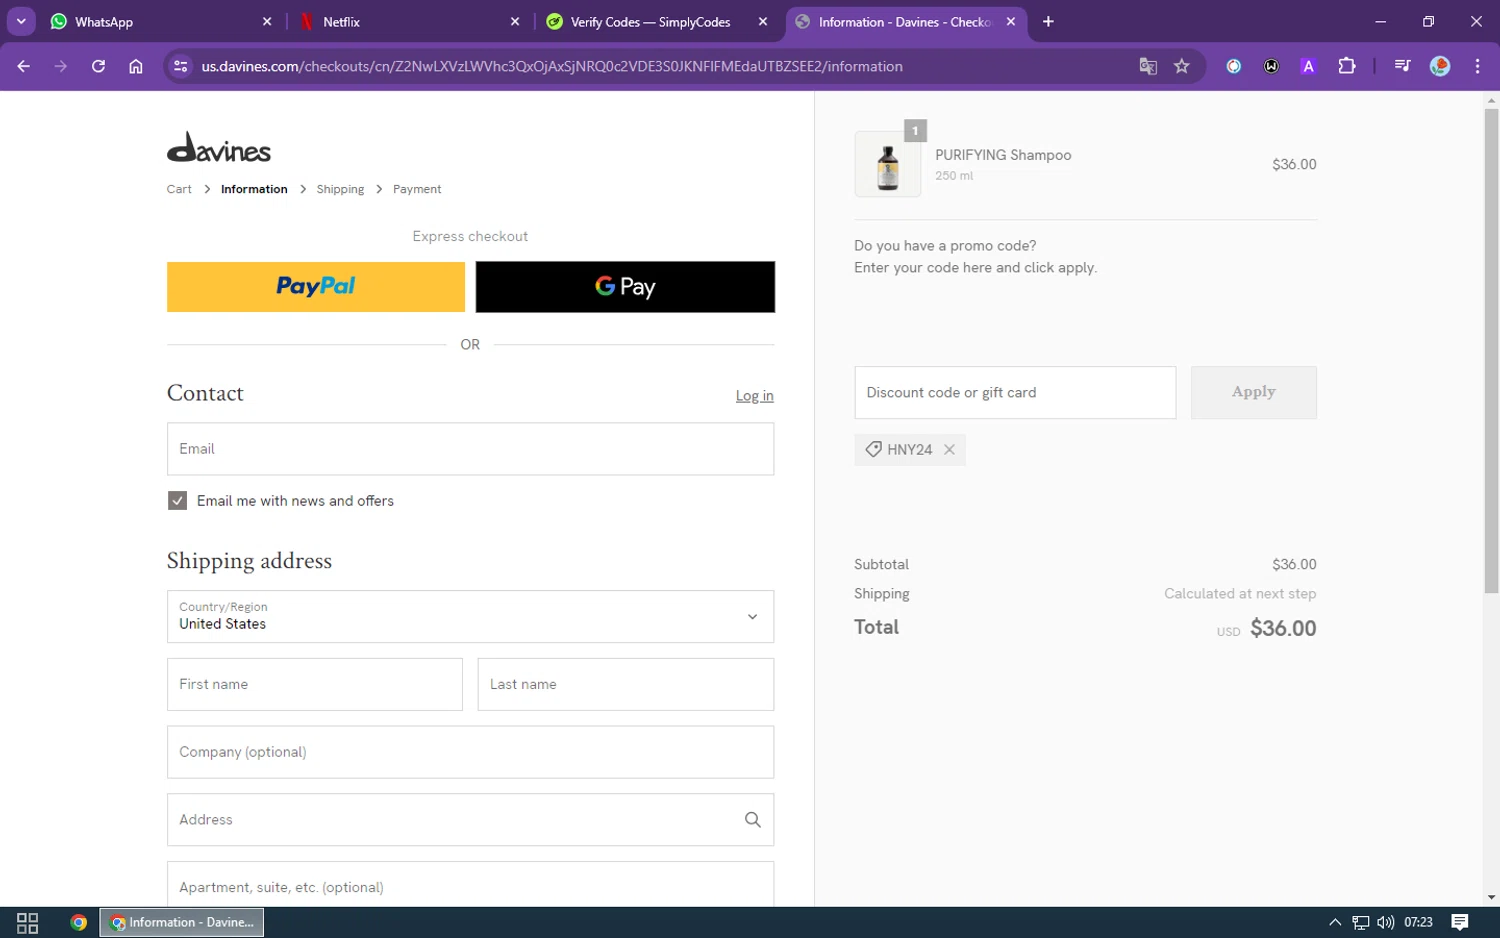Open the notification center icon
This screenshot has width=1500, height=938.
pos(1460,923)
